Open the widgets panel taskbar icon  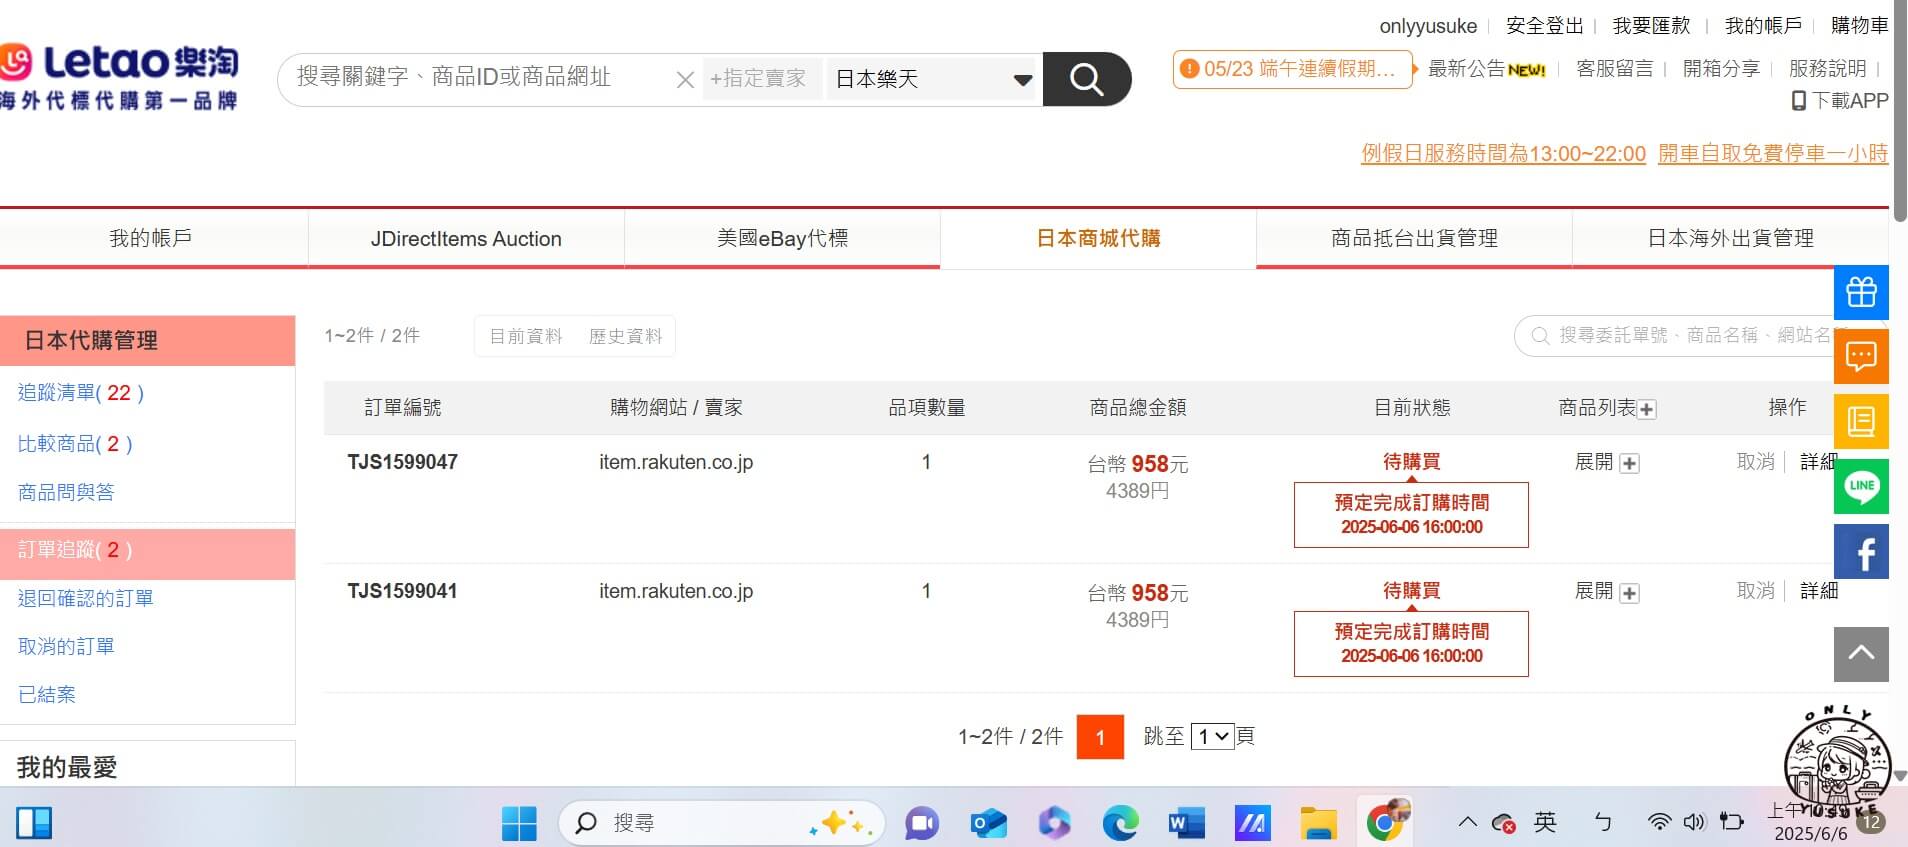coord(34,823)
